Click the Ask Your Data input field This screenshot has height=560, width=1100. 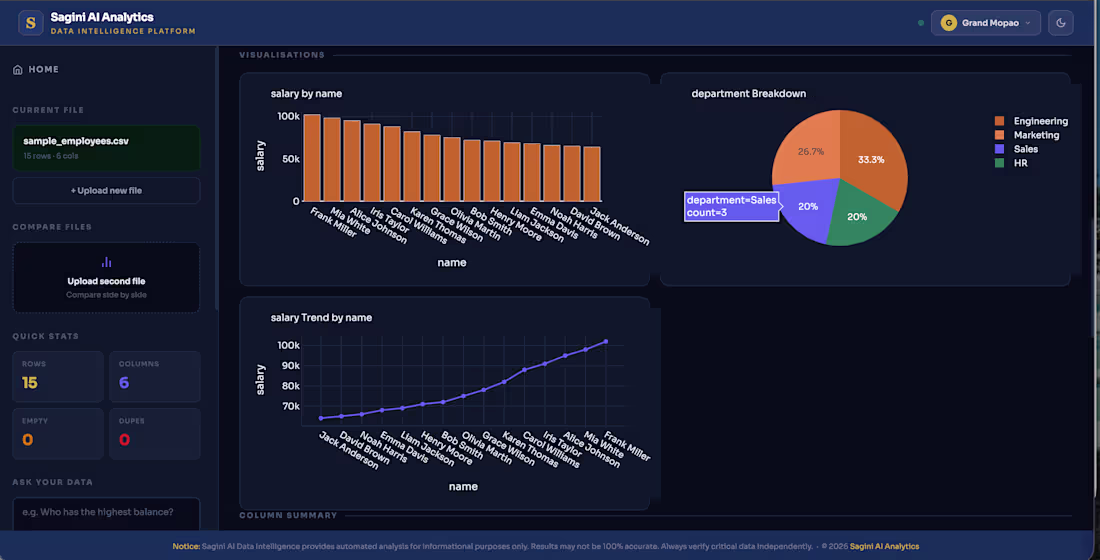click(106, 513)
